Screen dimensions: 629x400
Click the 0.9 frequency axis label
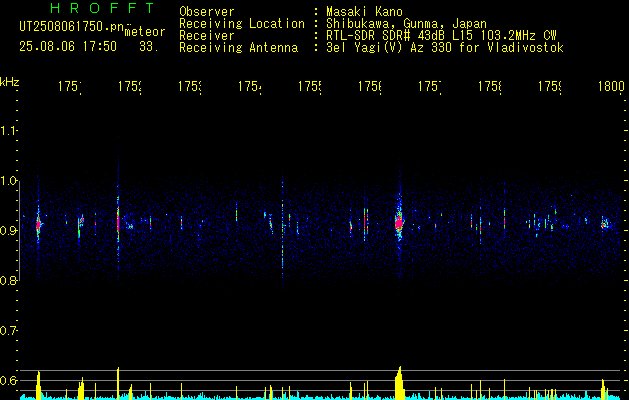pyautogui.click(x=8, y=231)
